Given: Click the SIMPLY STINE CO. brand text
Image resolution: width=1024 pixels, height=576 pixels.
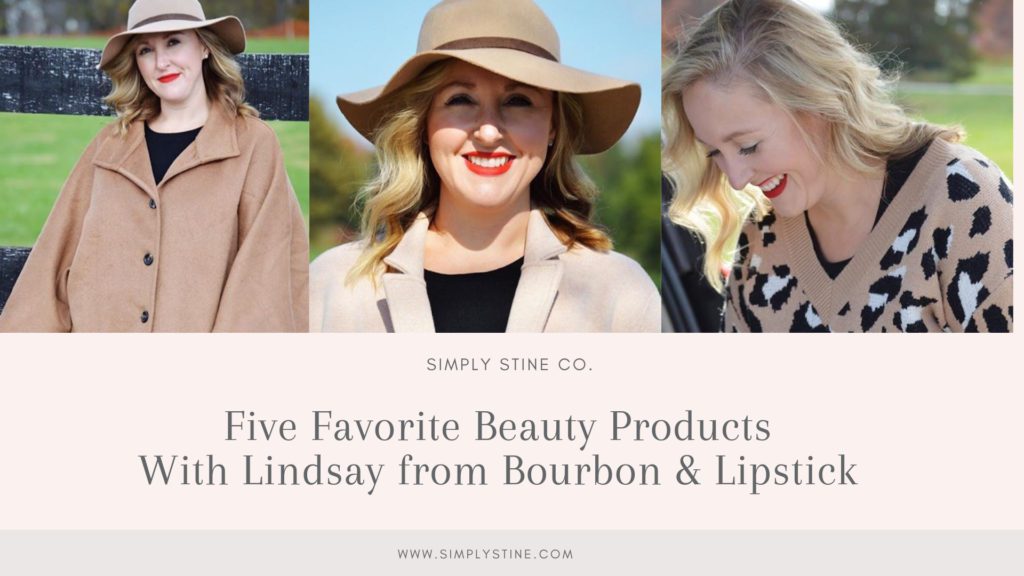Looking at the screenshot, I should (509, 364).
